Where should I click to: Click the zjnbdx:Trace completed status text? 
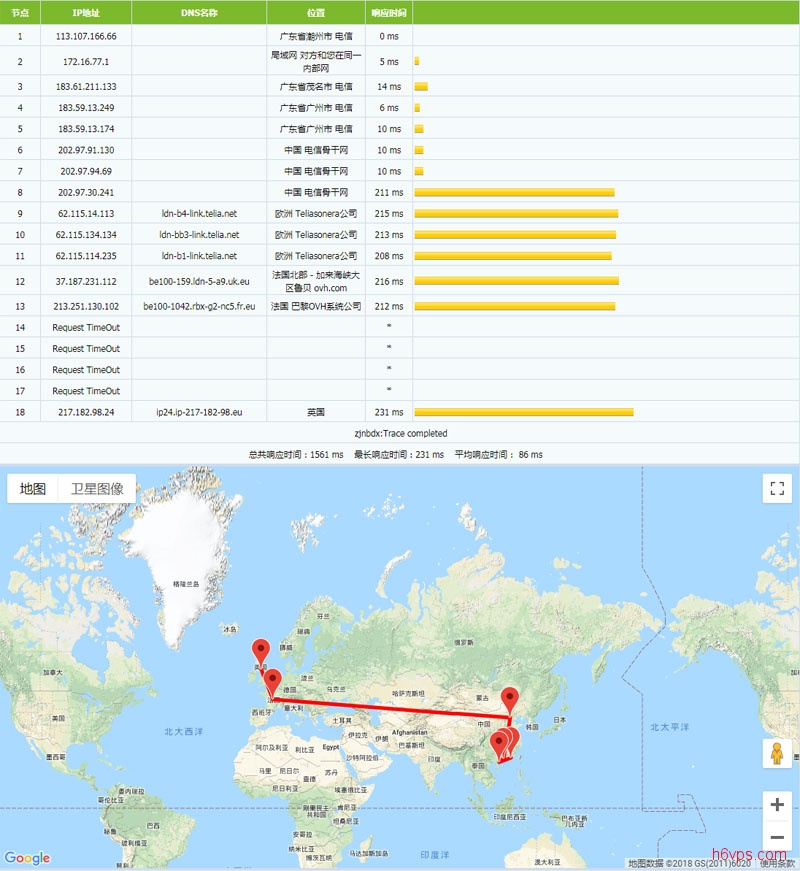point(401,433)
